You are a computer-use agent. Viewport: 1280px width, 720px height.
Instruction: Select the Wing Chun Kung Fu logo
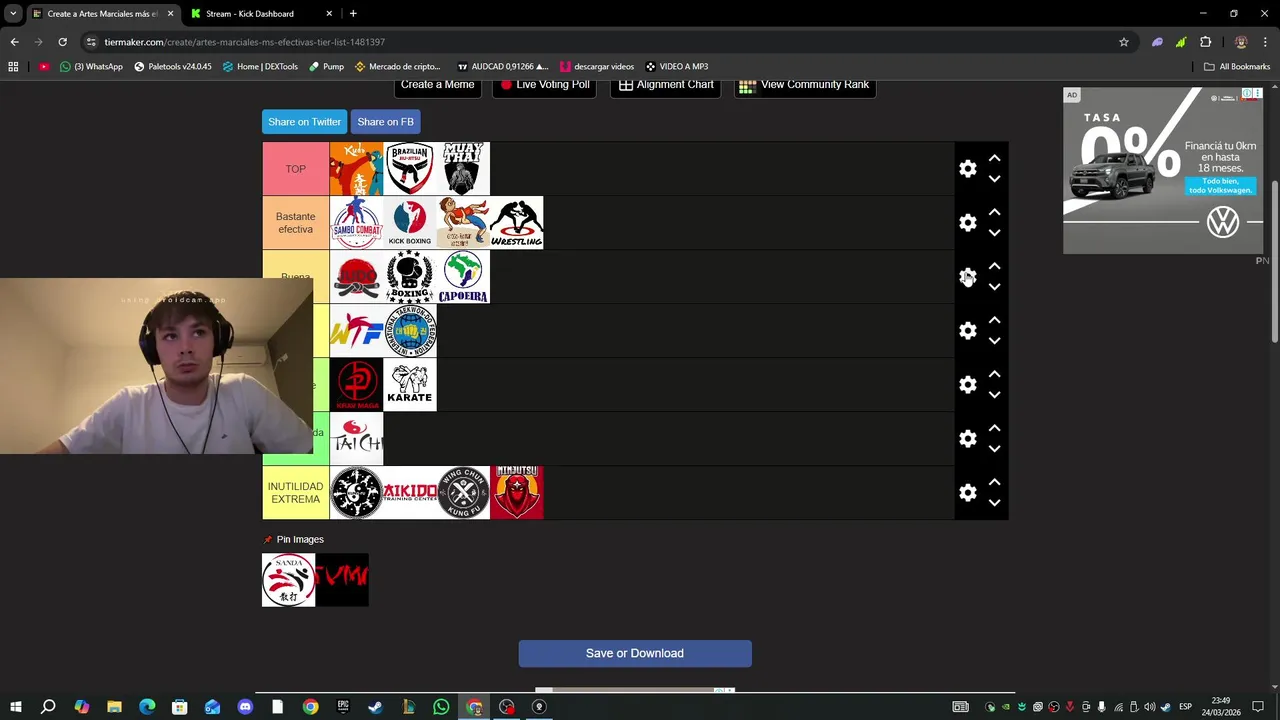(x=463, y=493)
